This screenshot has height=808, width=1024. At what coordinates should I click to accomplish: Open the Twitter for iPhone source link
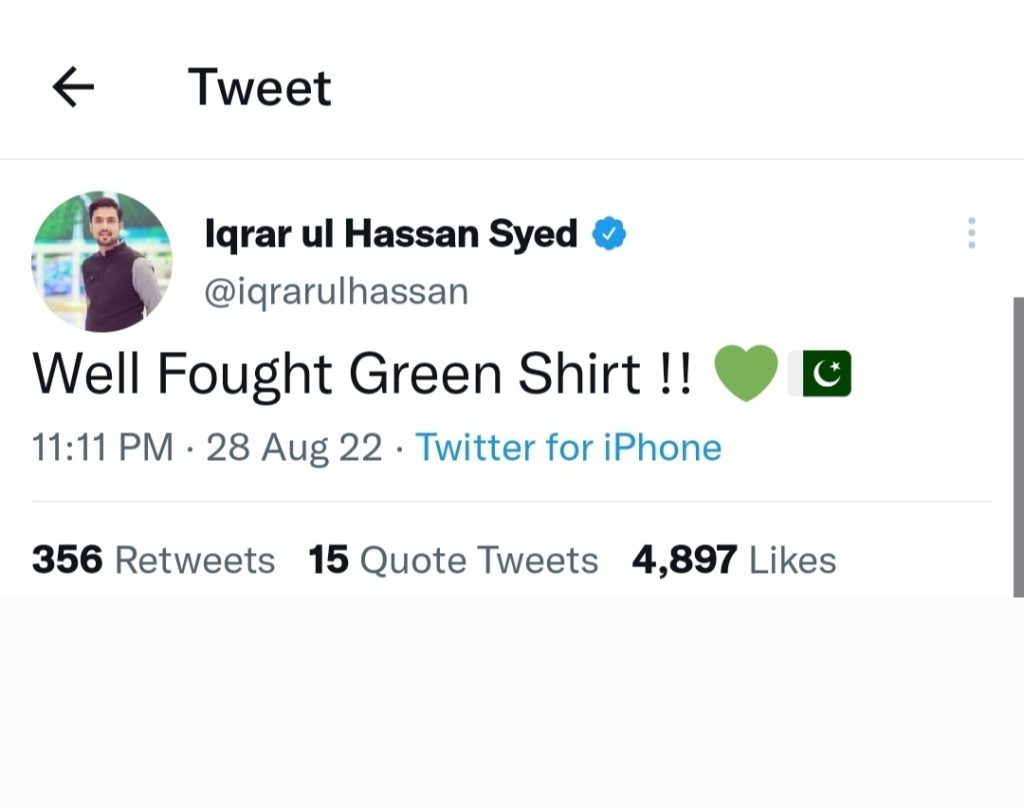(x=569, y=448)
